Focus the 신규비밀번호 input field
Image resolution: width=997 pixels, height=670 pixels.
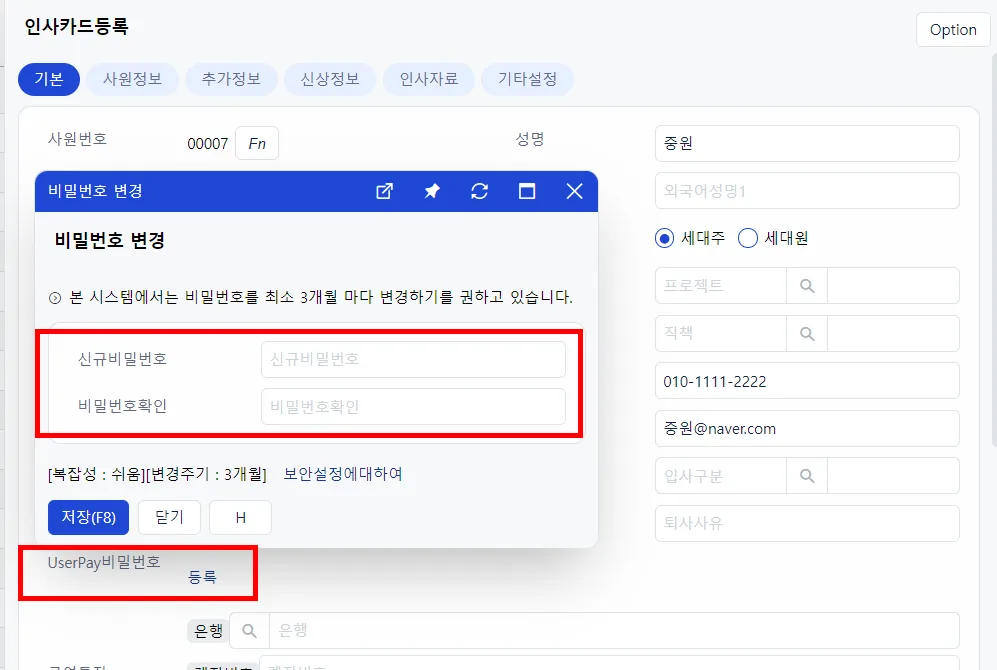pyautogui.click(x=413, y=359)
